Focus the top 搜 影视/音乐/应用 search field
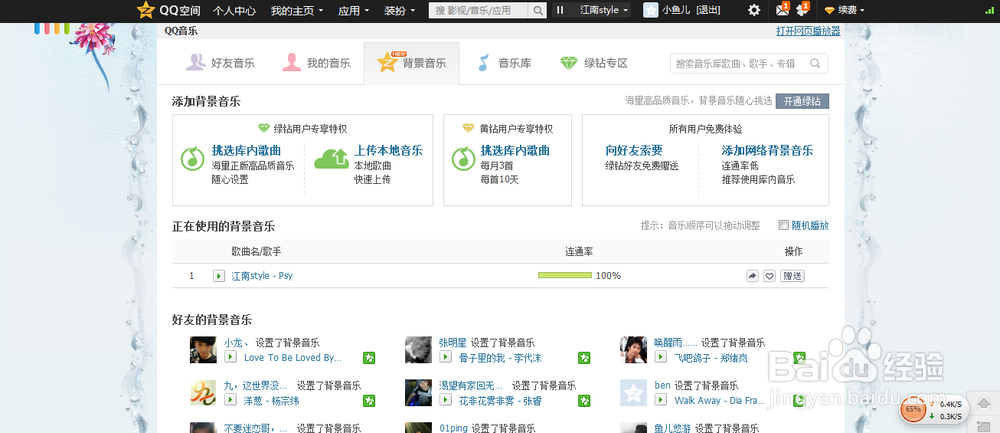This screenshot has width=1000, height=433. (480, 10)
